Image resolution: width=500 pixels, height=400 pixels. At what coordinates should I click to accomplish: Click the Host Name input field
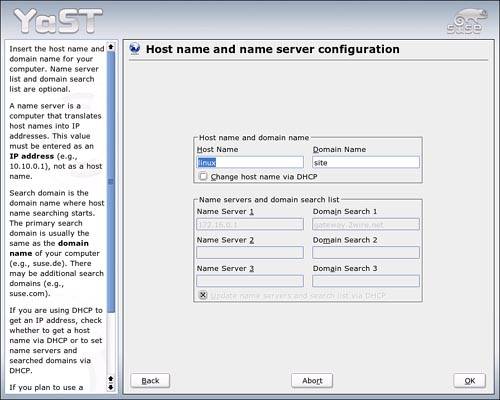click(250, 162)
